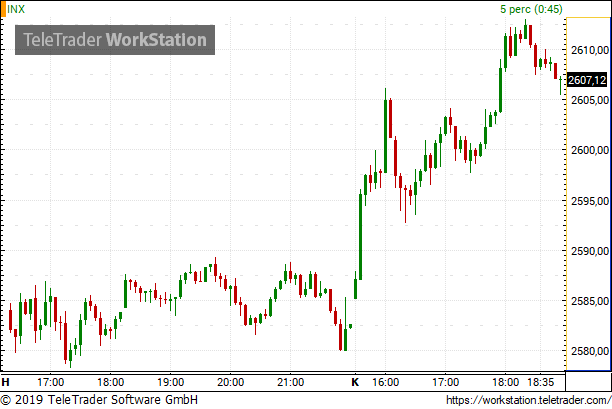Open the workstation.teletrader.com link
The width and height of the screenshot is (612, 409).
tap(528, 400)
